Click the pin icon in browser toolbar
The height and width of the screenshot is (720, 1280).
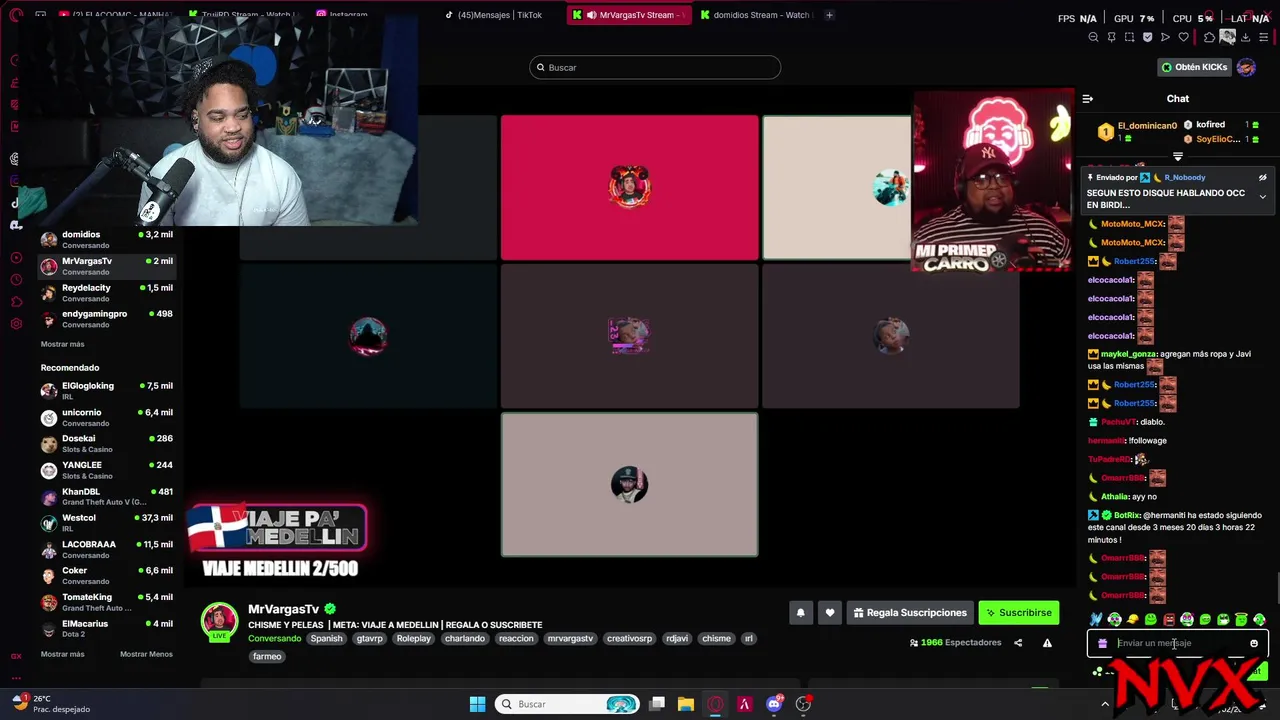click(1111, 37)
